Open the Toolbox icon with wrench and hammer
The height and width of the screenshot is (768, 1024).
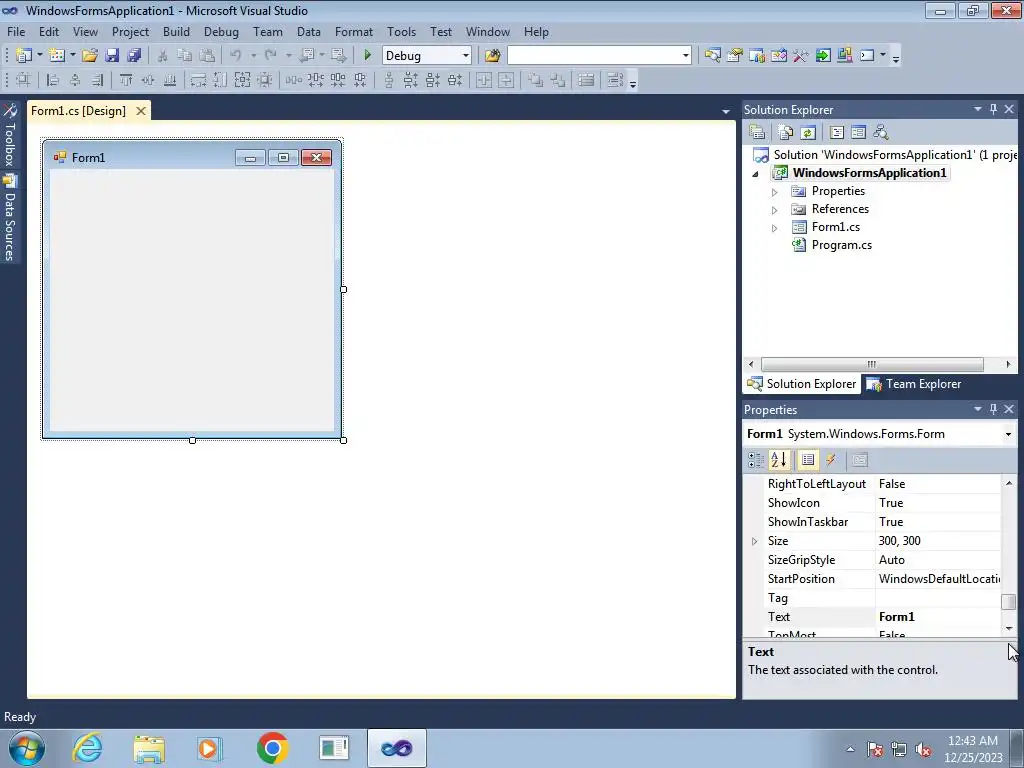tap(801, 56)
